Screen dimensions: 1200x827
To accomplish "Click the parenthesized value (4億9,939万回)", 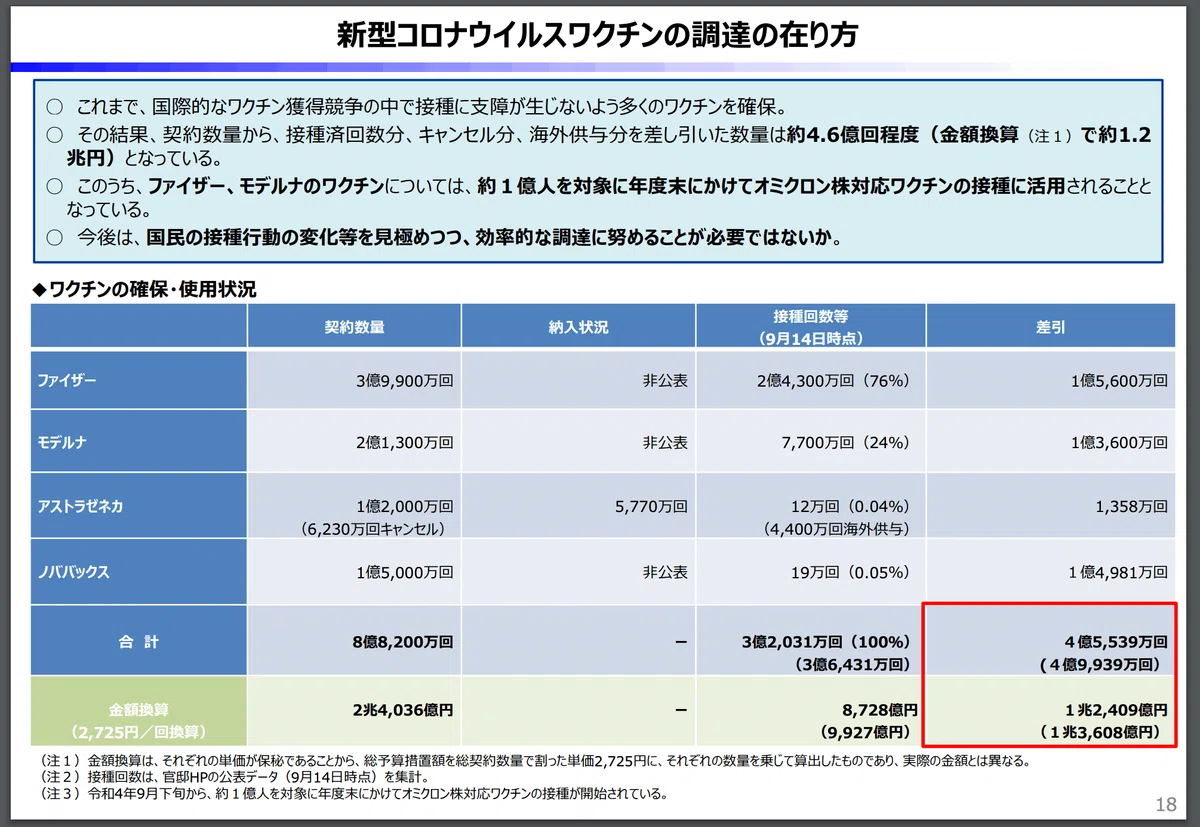I will 1098,664.
